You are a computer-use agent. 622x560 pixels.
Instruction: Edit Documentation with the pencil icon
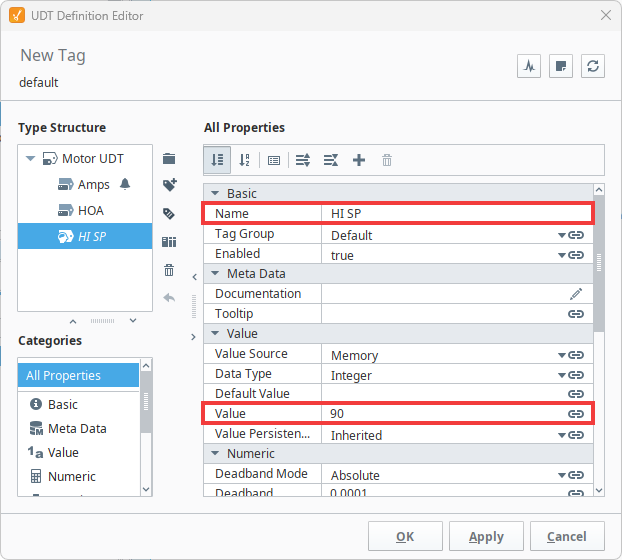tap(576, 294)
